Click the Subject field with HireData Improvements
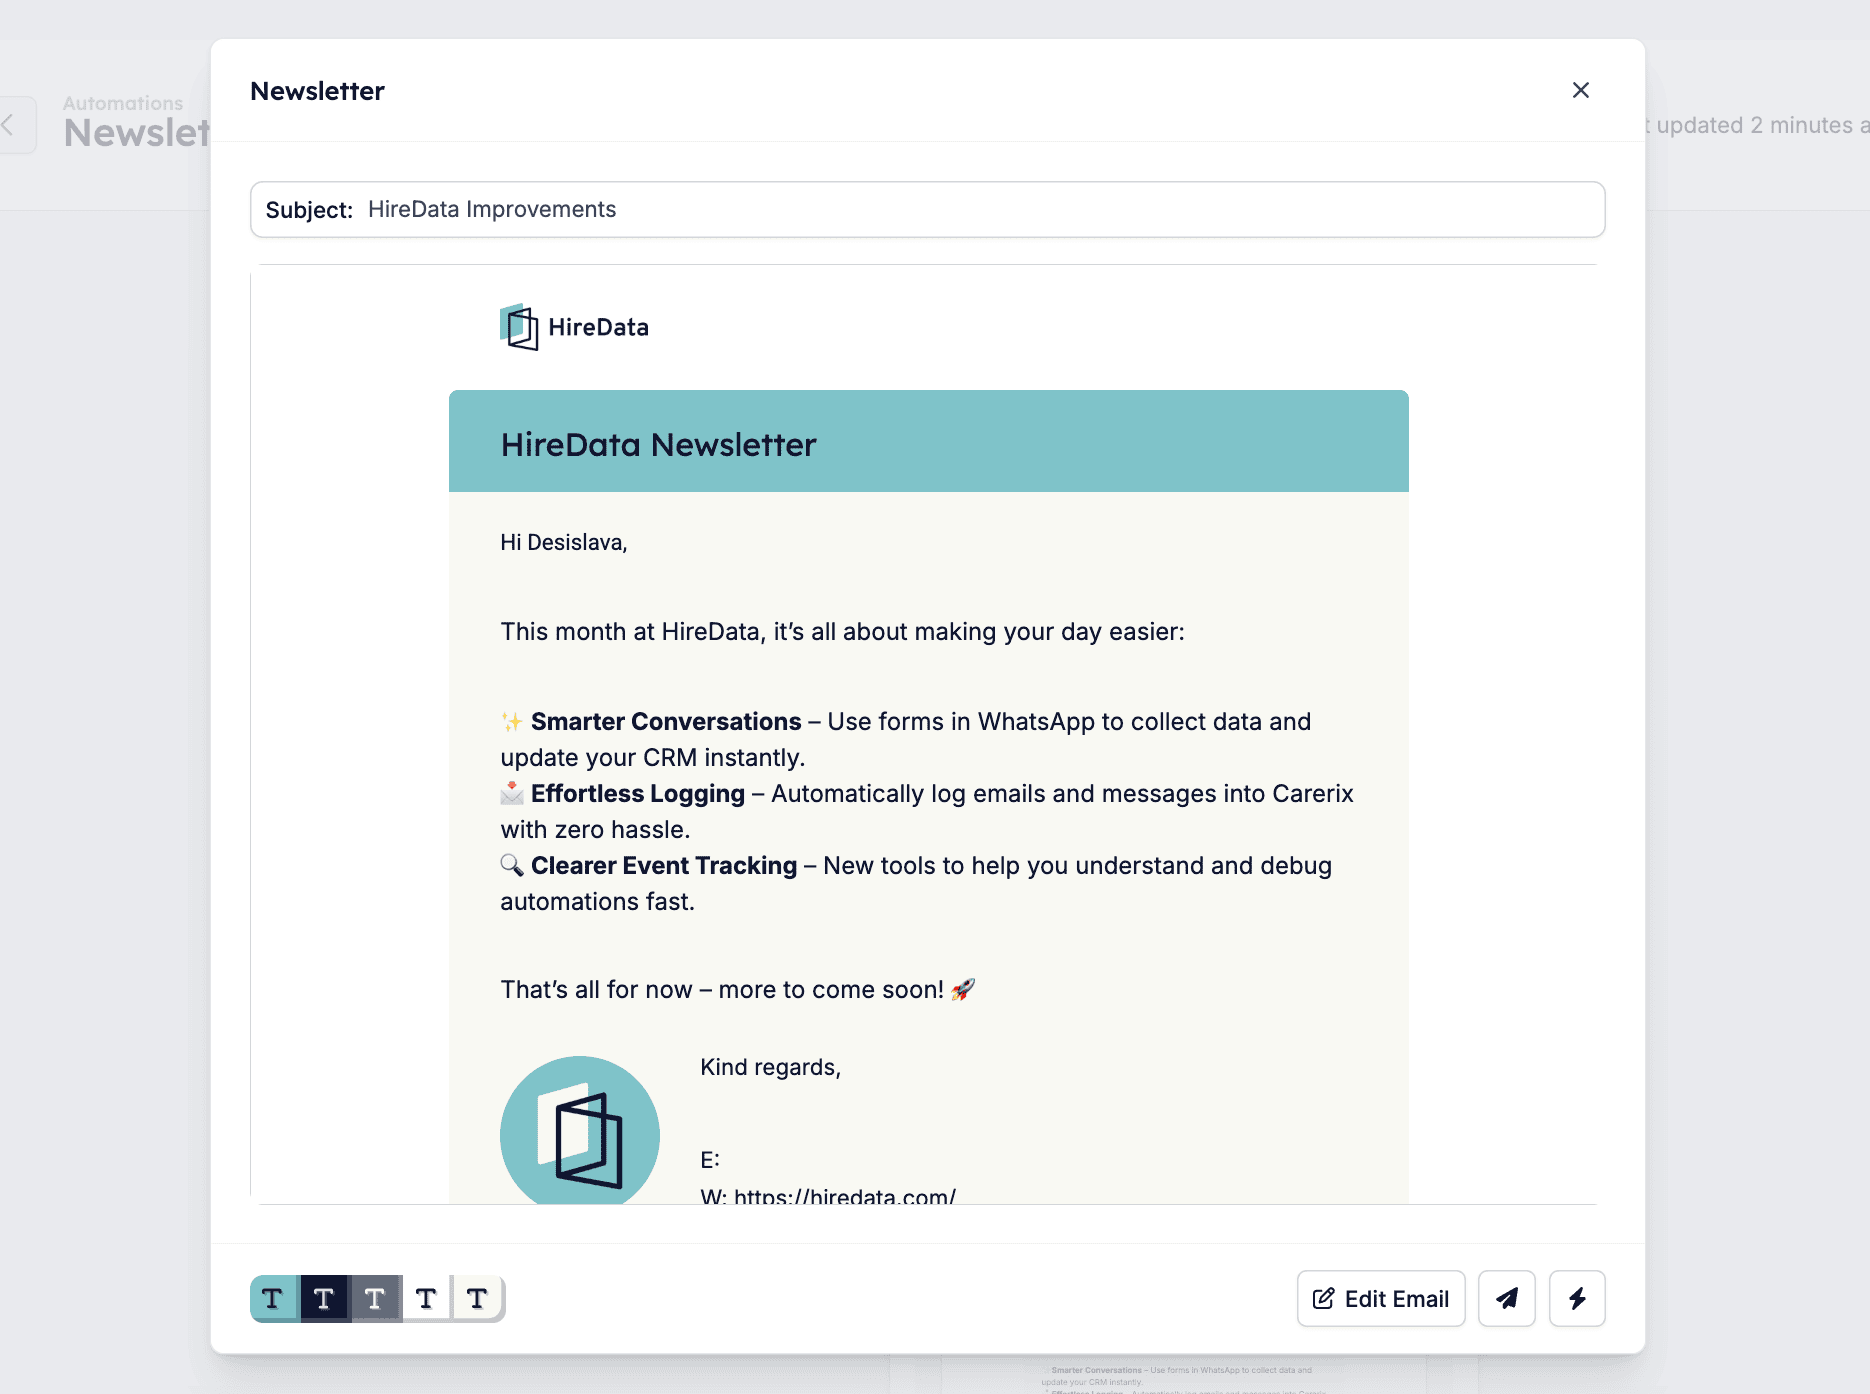The image size is (1870, 1394). pyautogui.click(x=927, y=209)
